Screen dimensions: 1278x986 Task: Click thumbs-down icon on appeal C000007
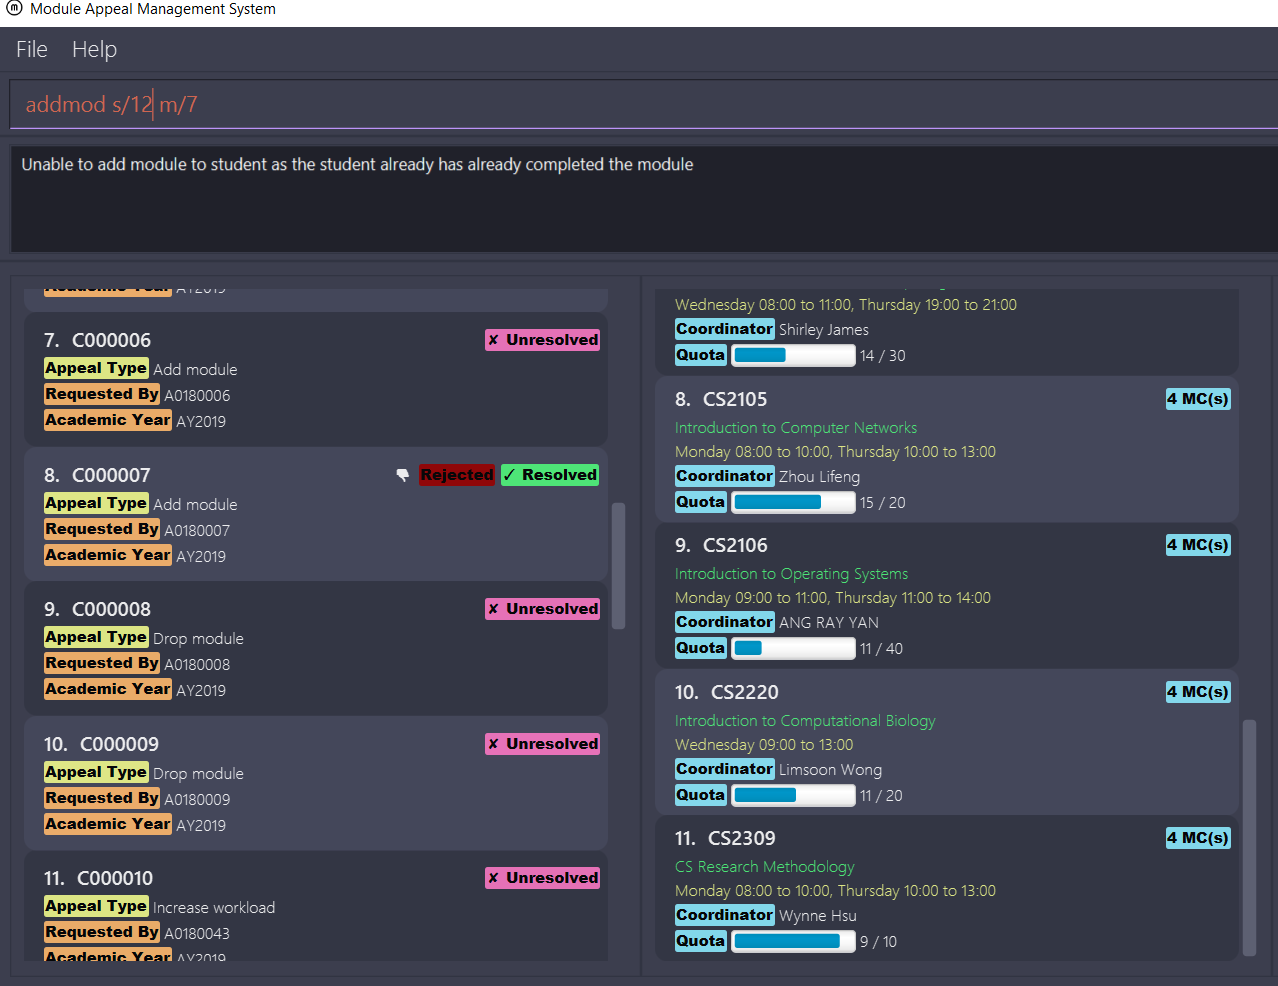[x=403, y=475]
